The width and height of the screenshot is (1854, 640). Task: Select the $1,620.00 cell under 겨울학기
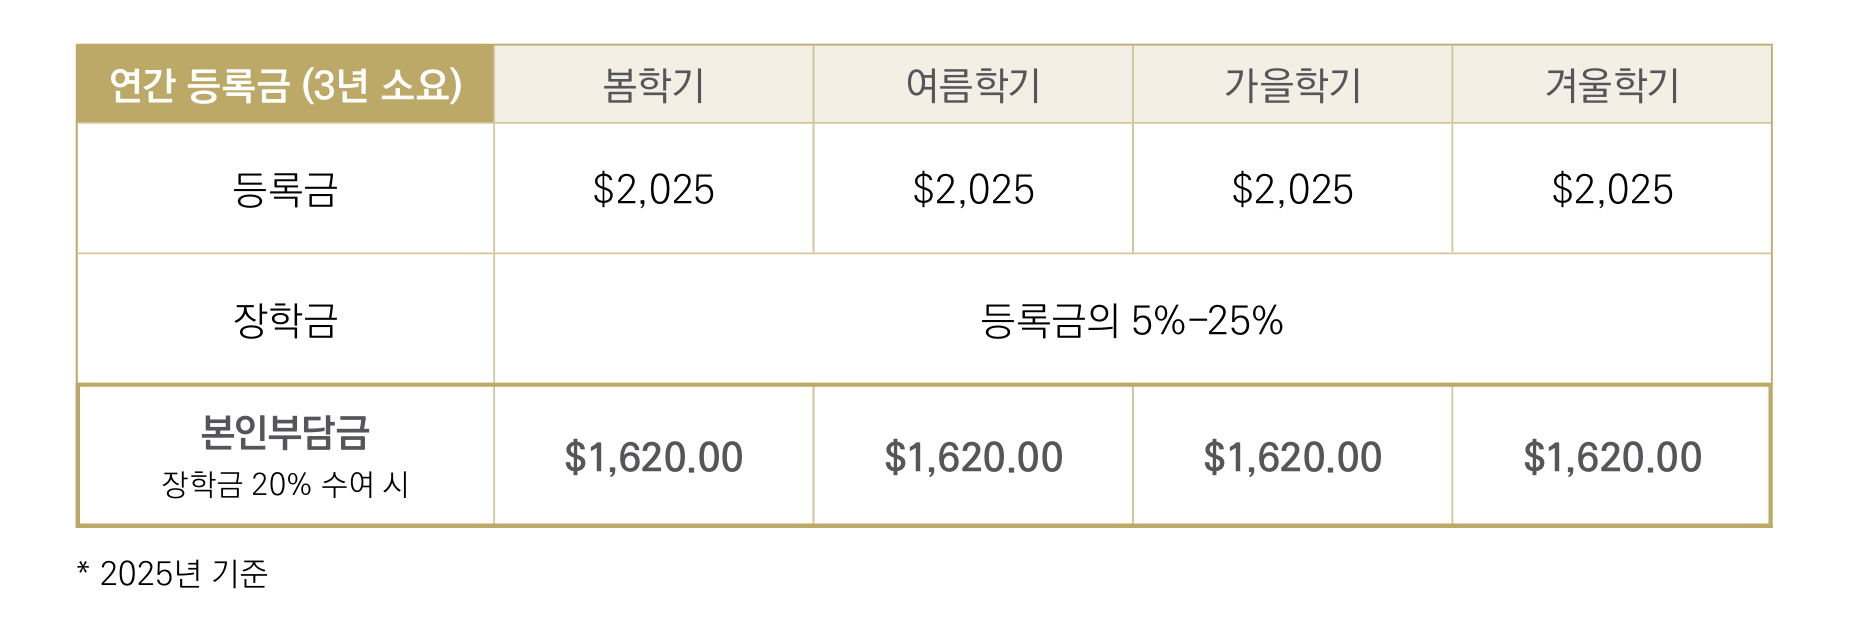1612,458
